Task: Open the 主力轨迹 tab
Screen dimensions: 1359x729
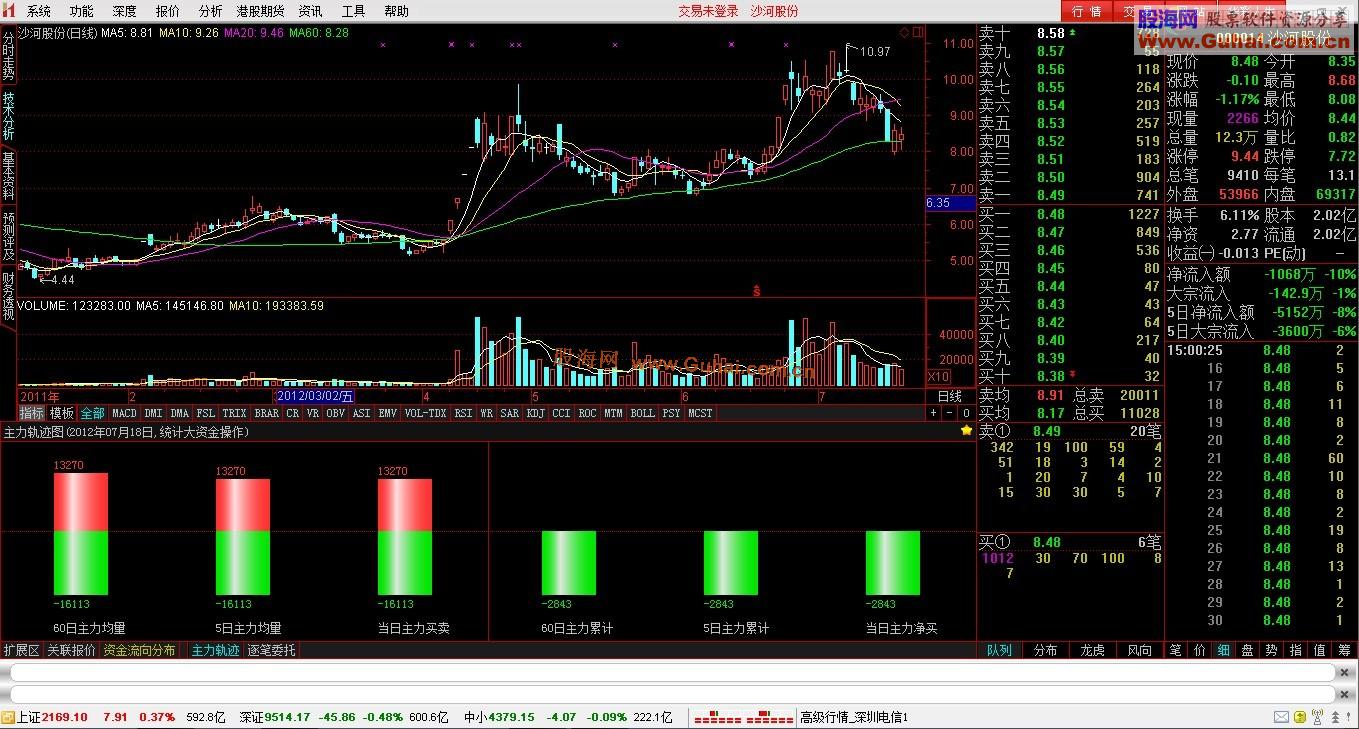Action: coord(215,650)
